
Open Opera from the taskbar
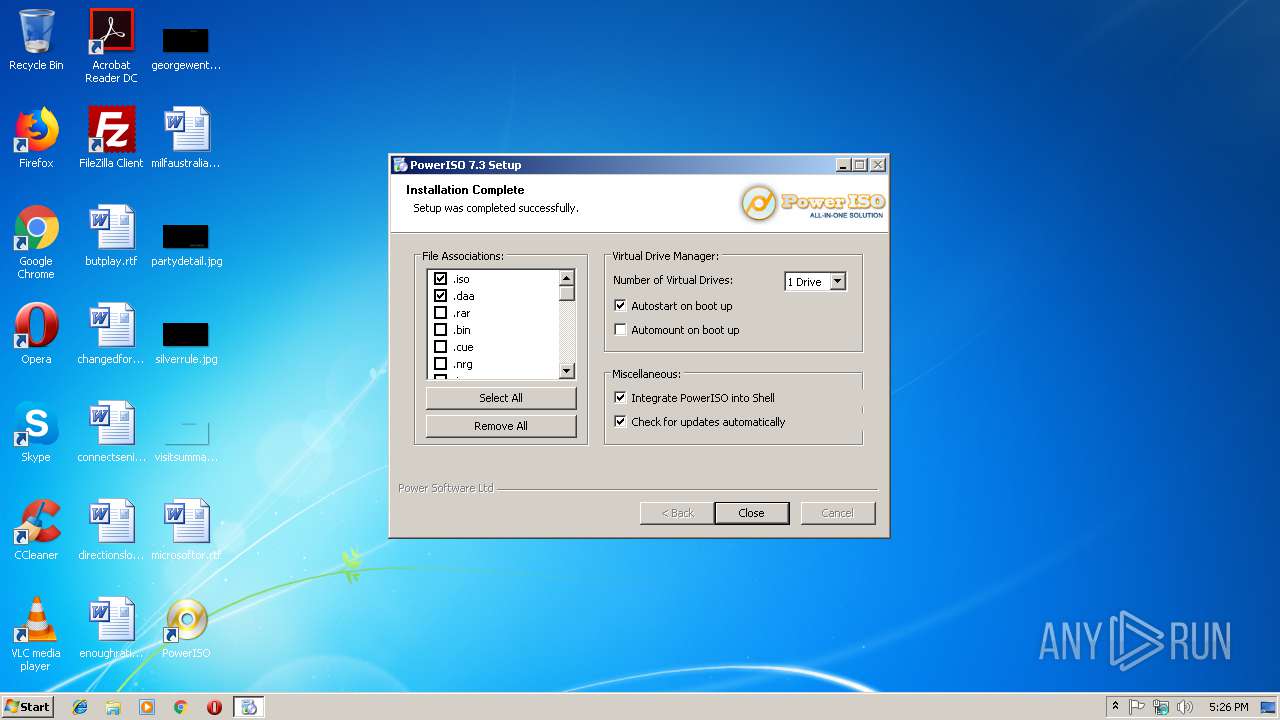pyautogui.click(x=214, y=707)
